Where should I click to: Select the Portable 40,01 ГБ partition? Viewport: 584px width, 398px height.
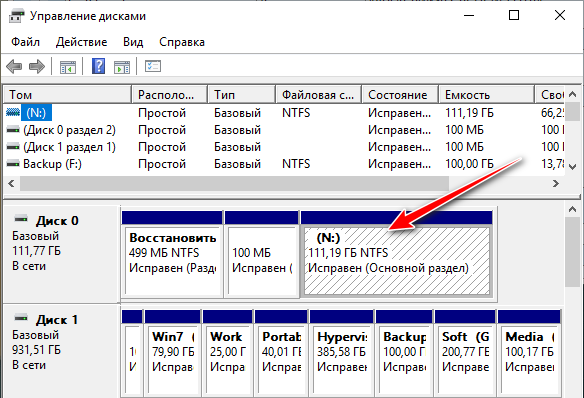(281, 353)
